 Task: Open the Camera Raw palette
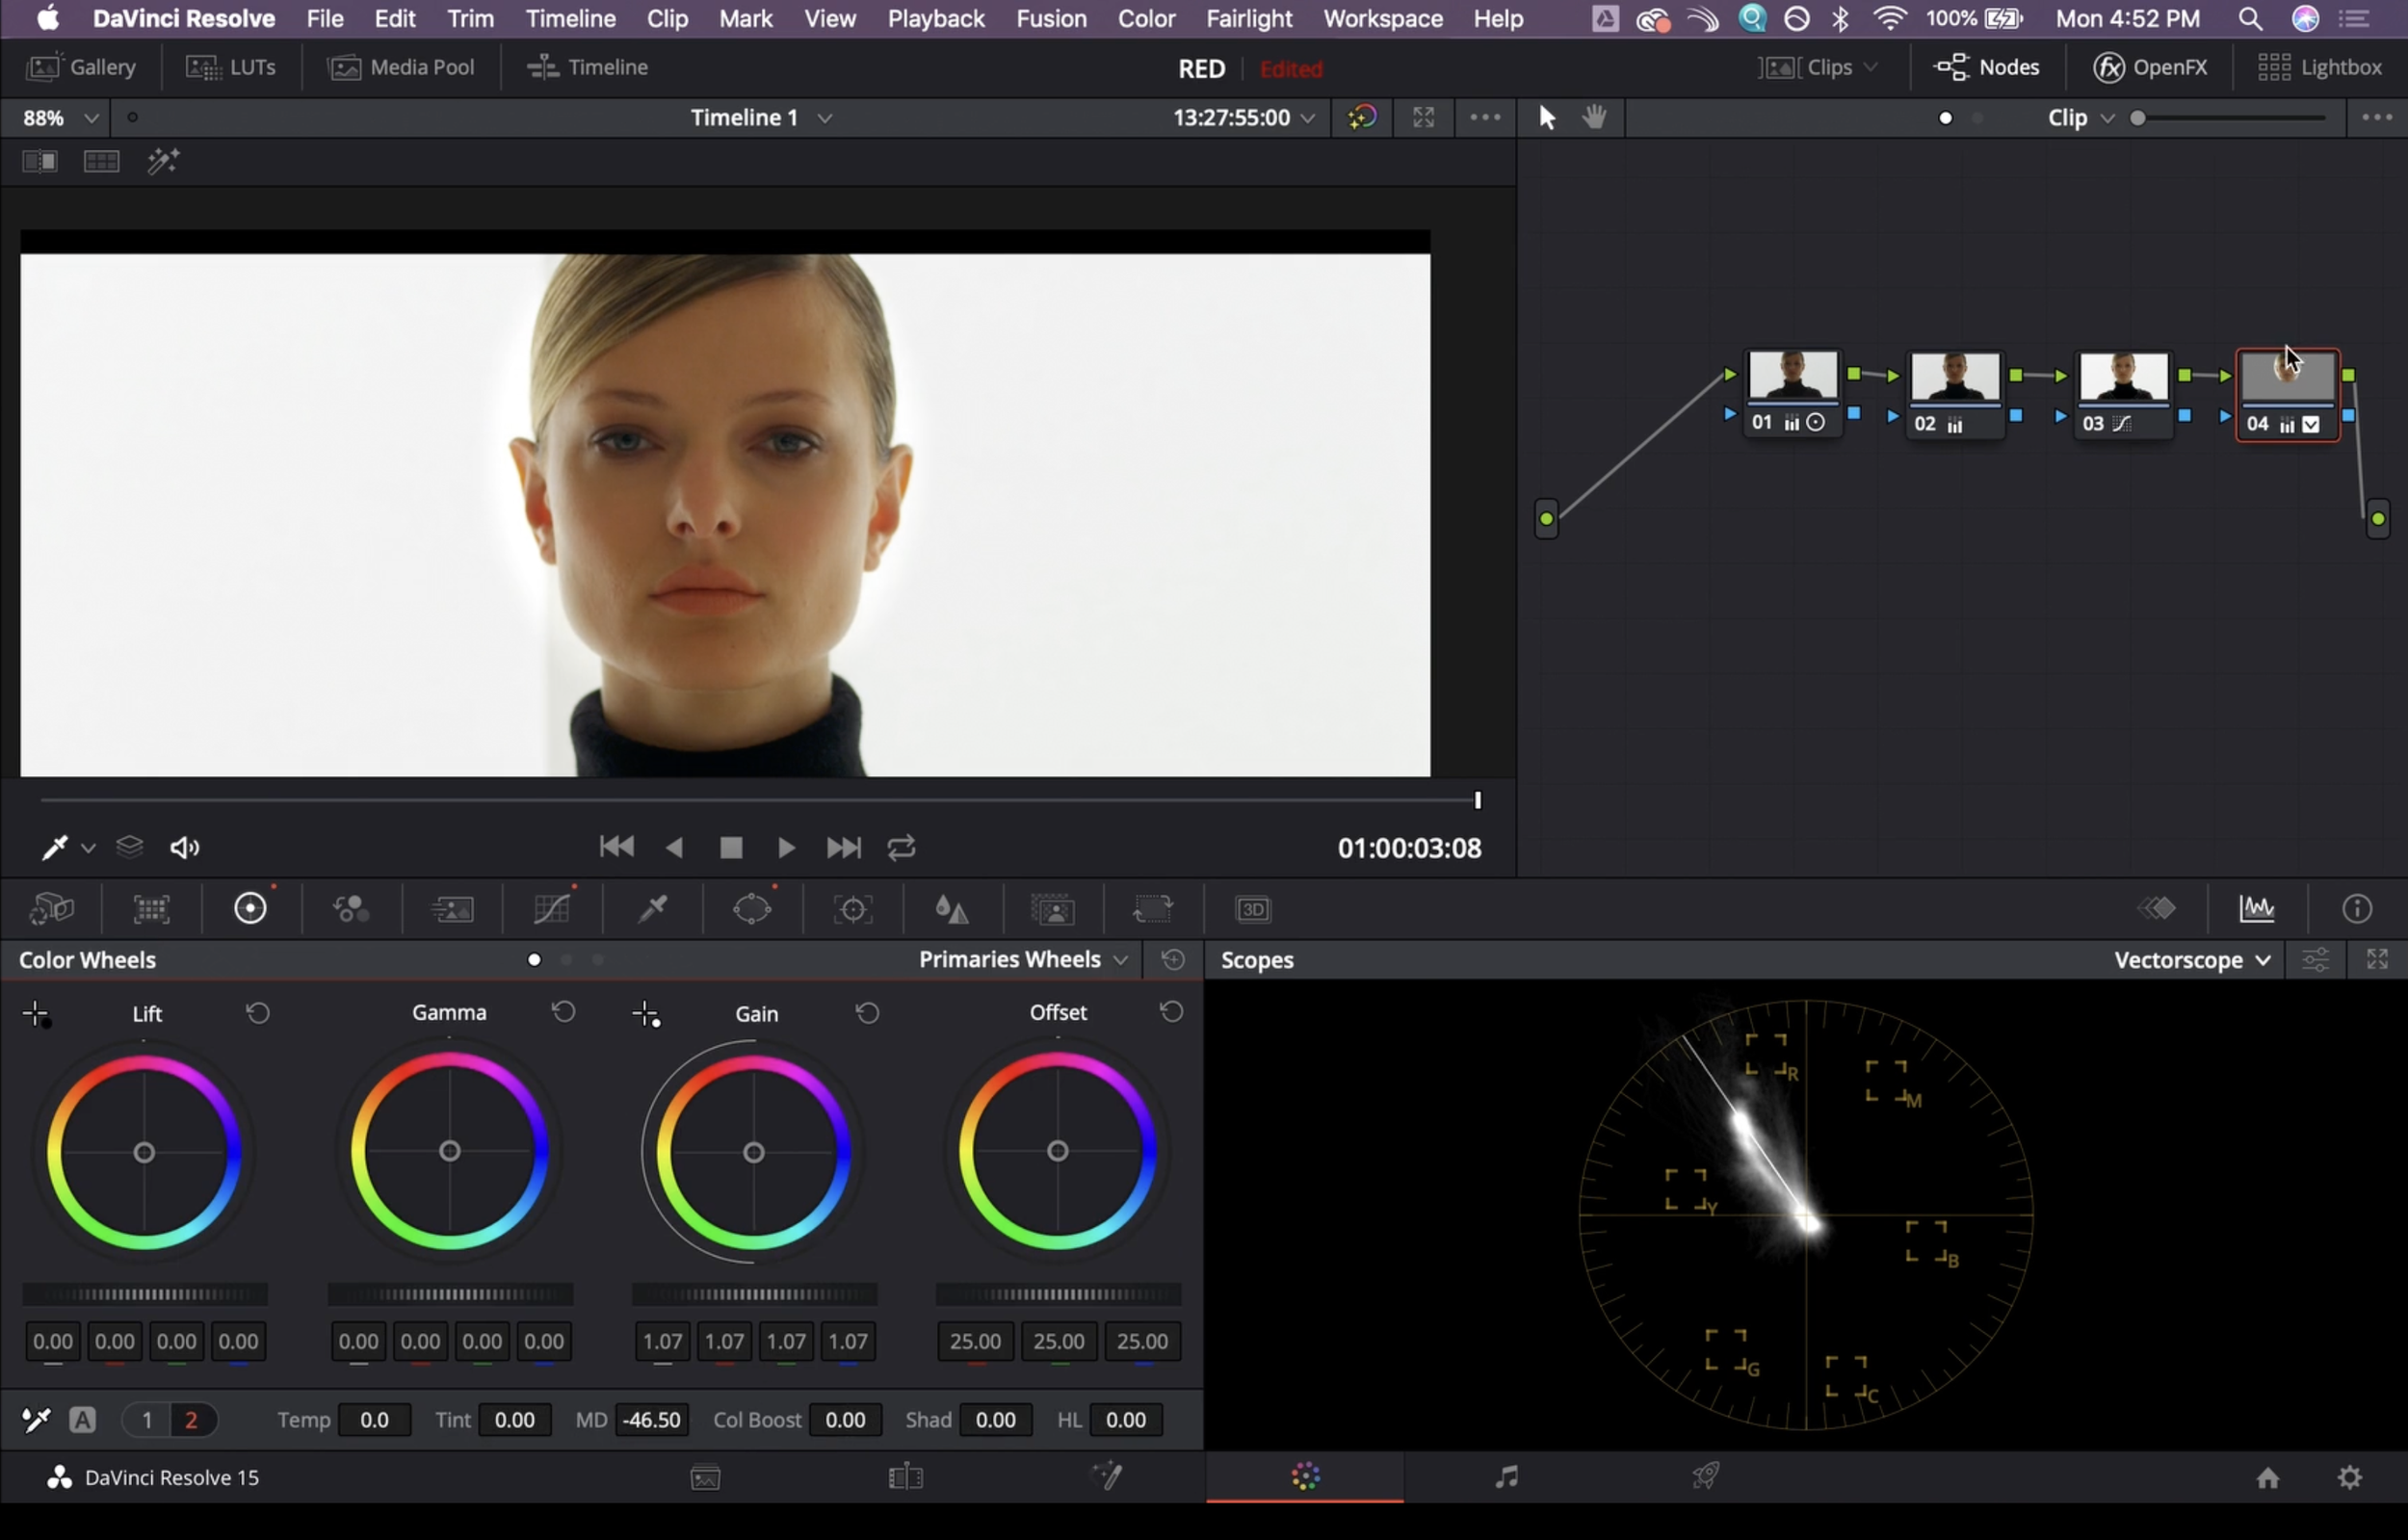point(52,909)
